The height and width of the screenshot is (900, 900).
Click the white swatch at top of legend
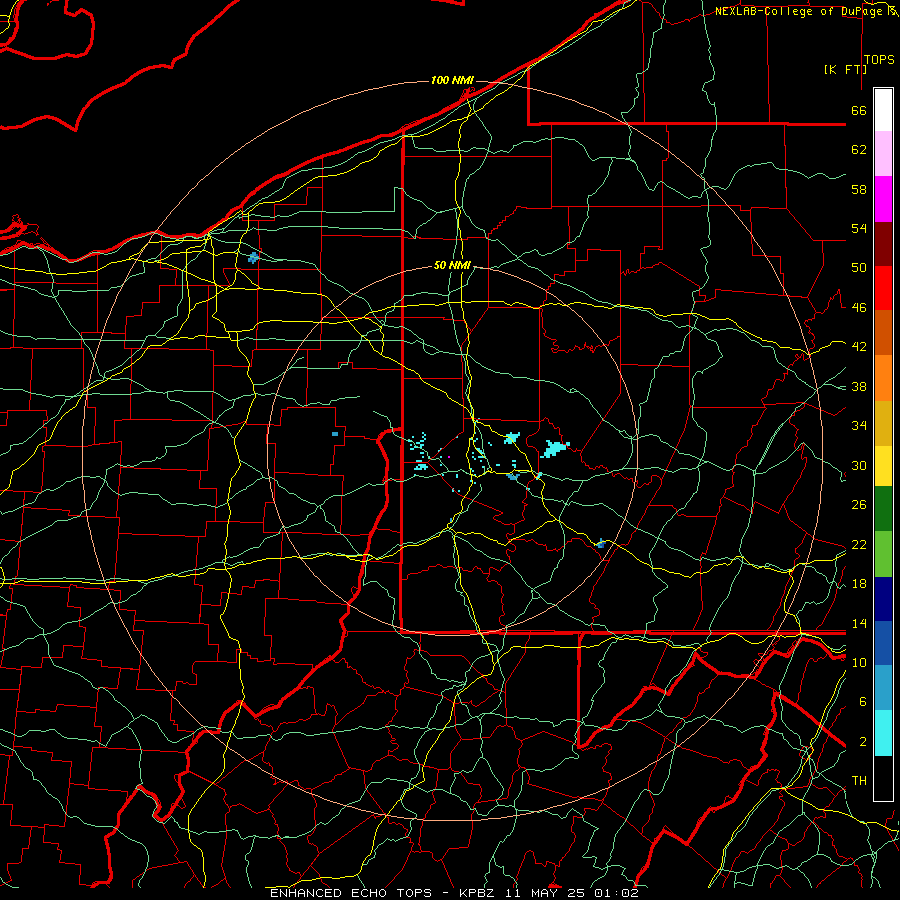(x=883, y=110)
